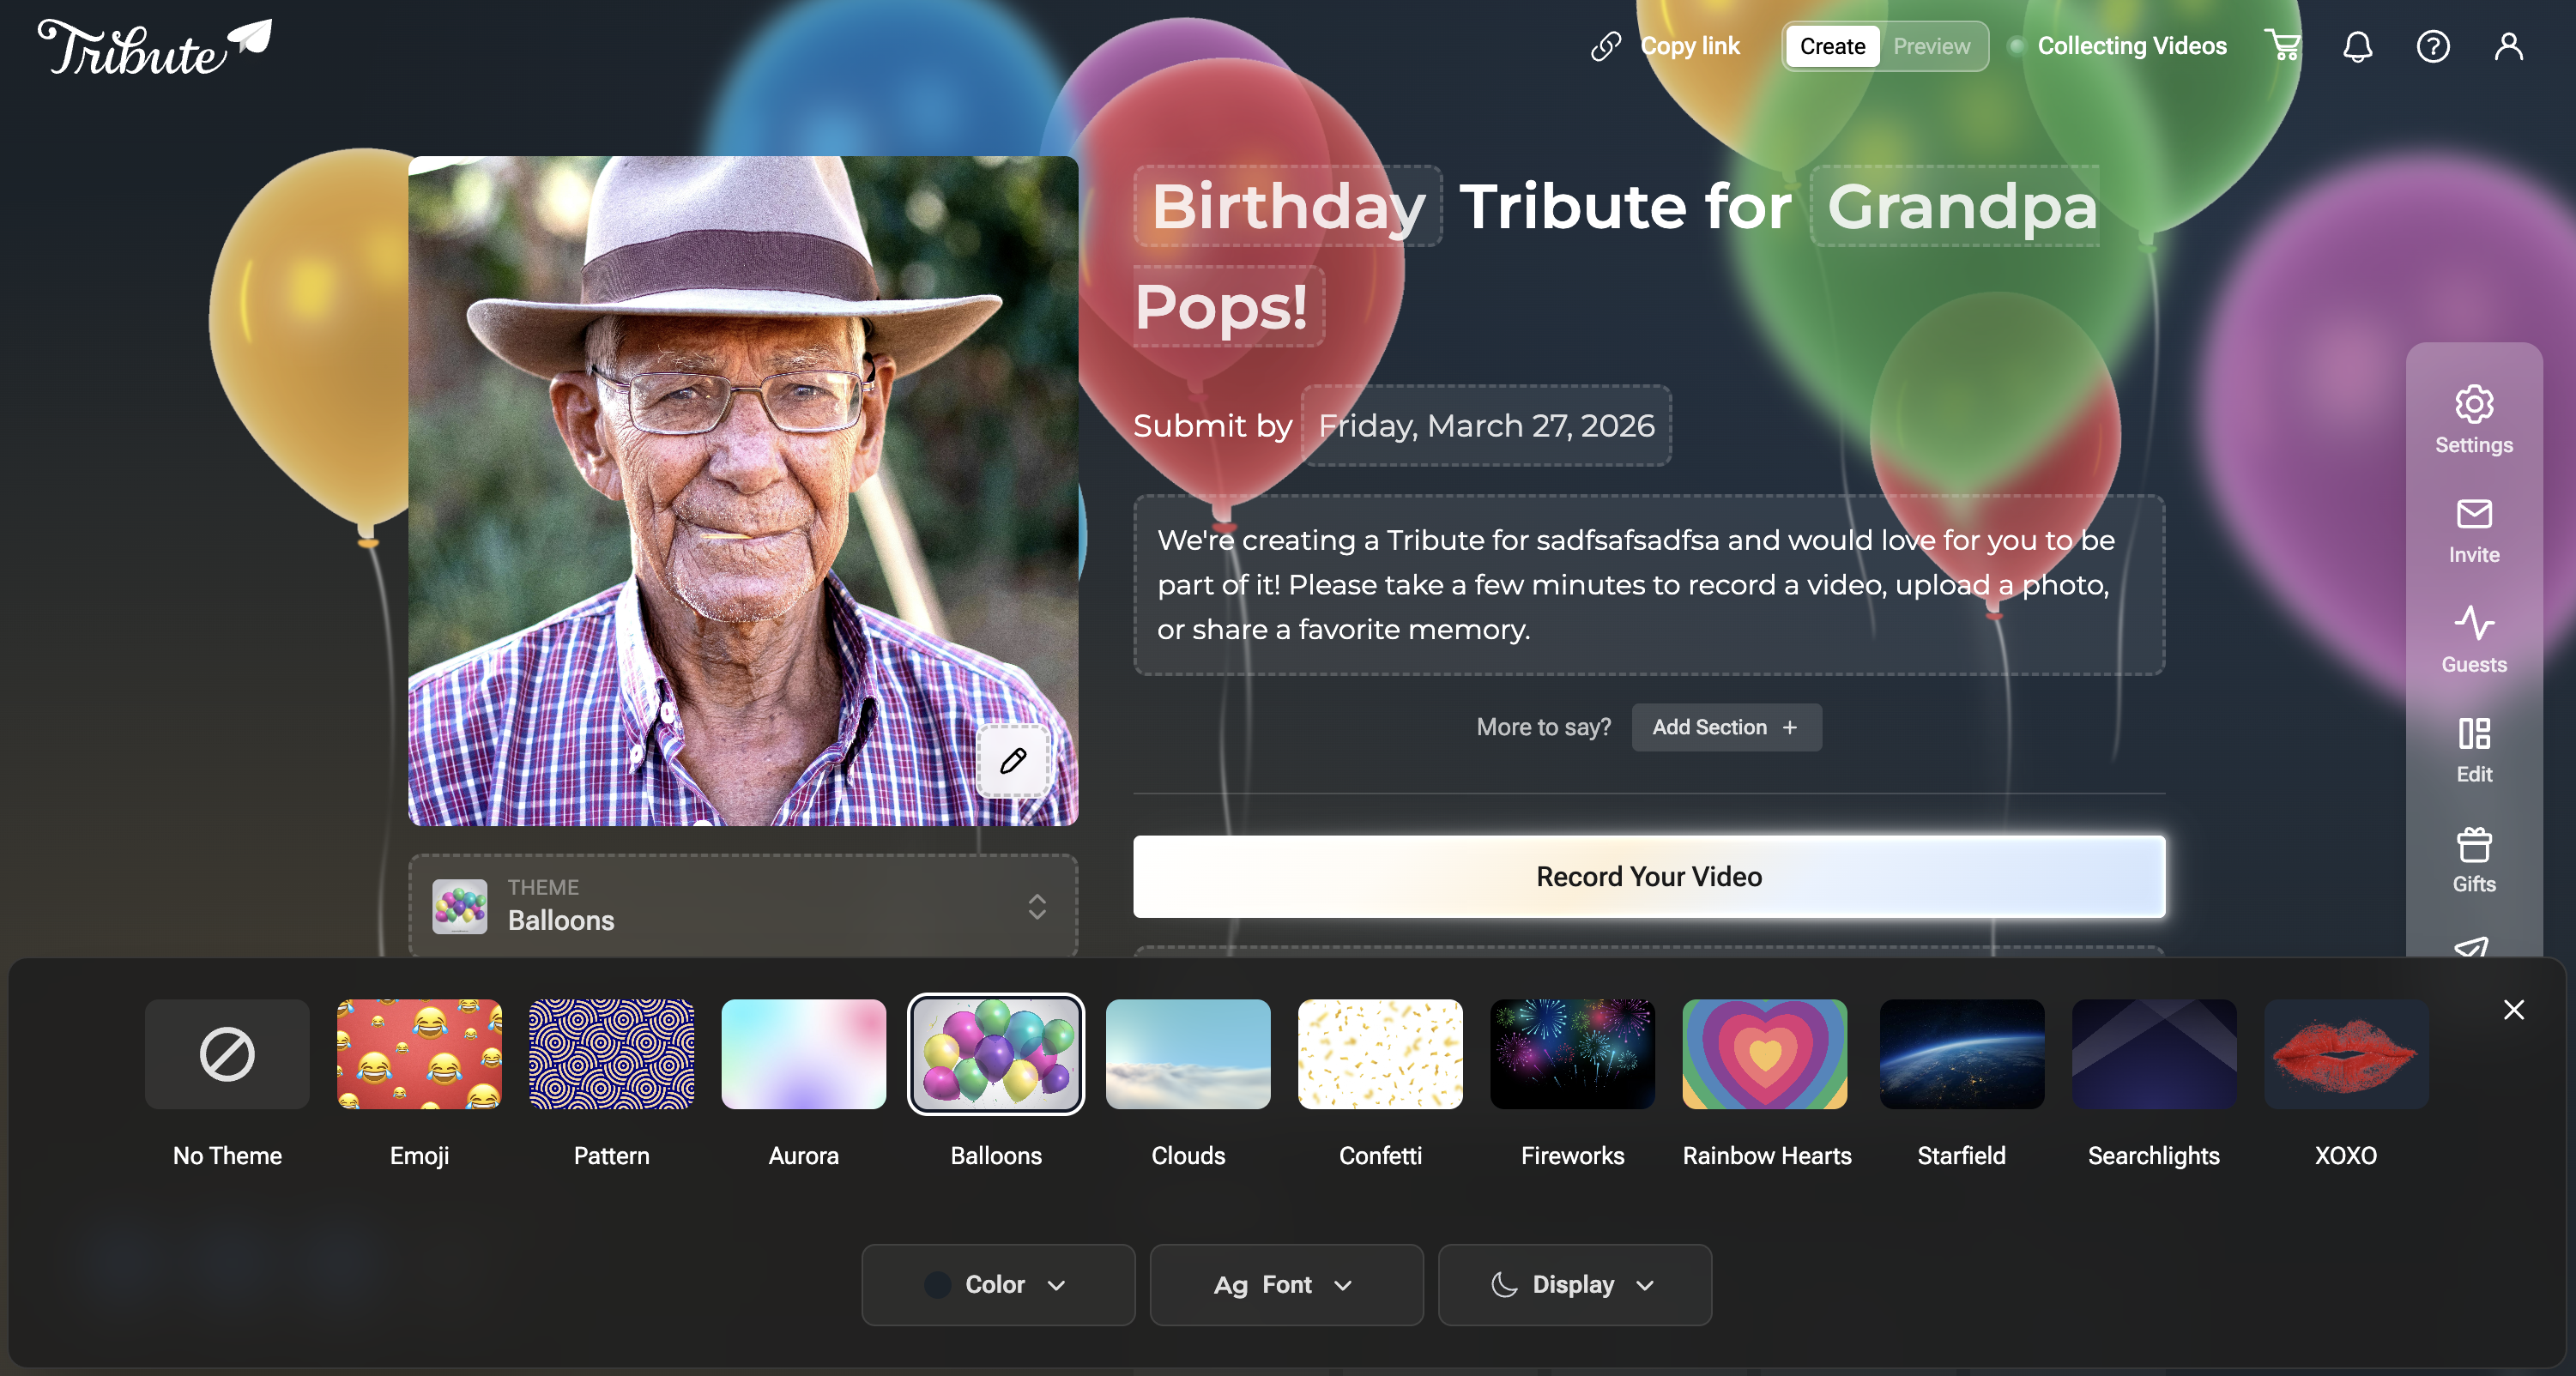This screenshot has width=2576, height=1376.
Task: Open Settings in the right sidebar
Action: (2473, 420)
